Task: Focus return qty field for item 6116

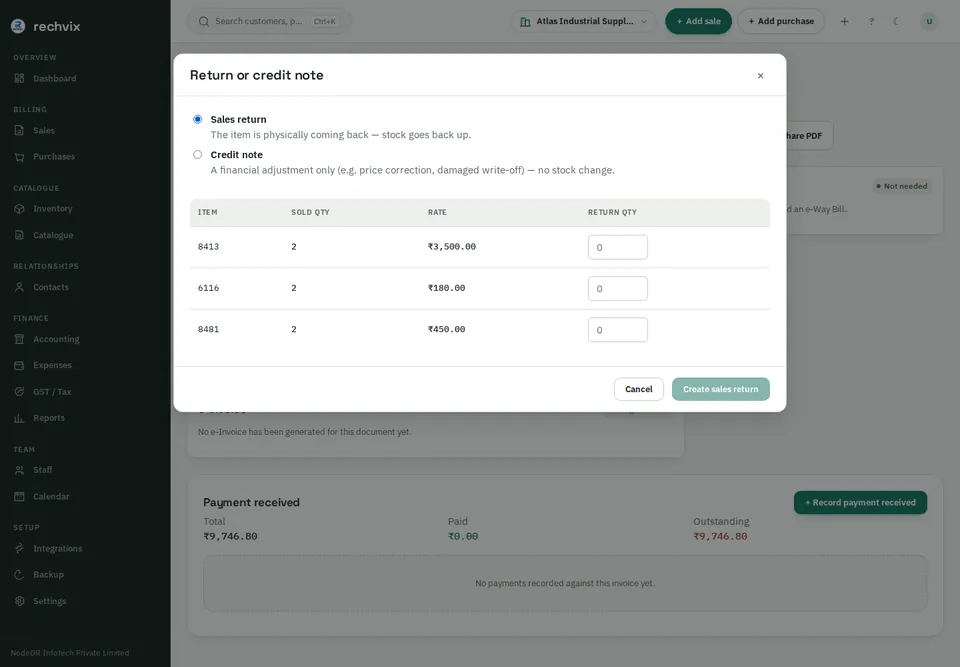Action: (618, 288)
